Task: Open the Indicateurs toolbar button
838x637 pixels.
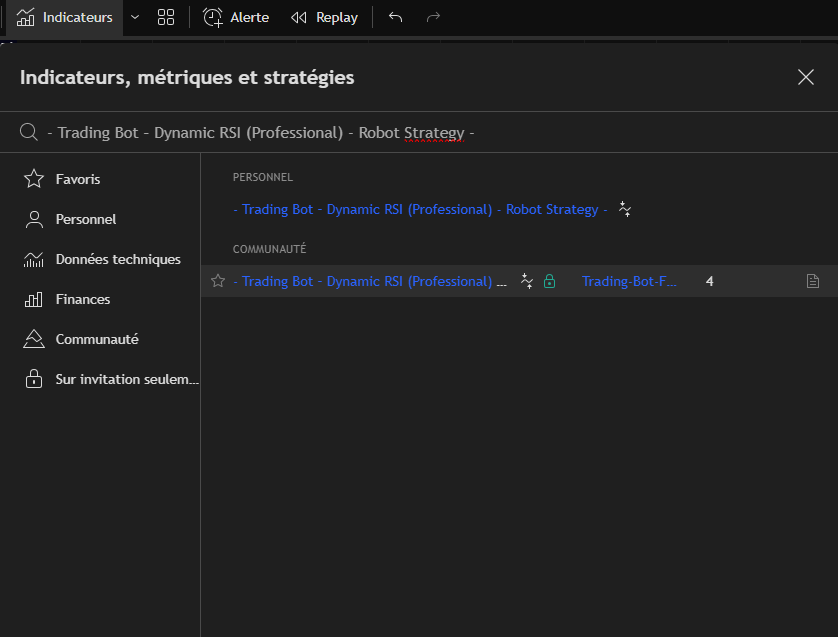Action: 65,17
